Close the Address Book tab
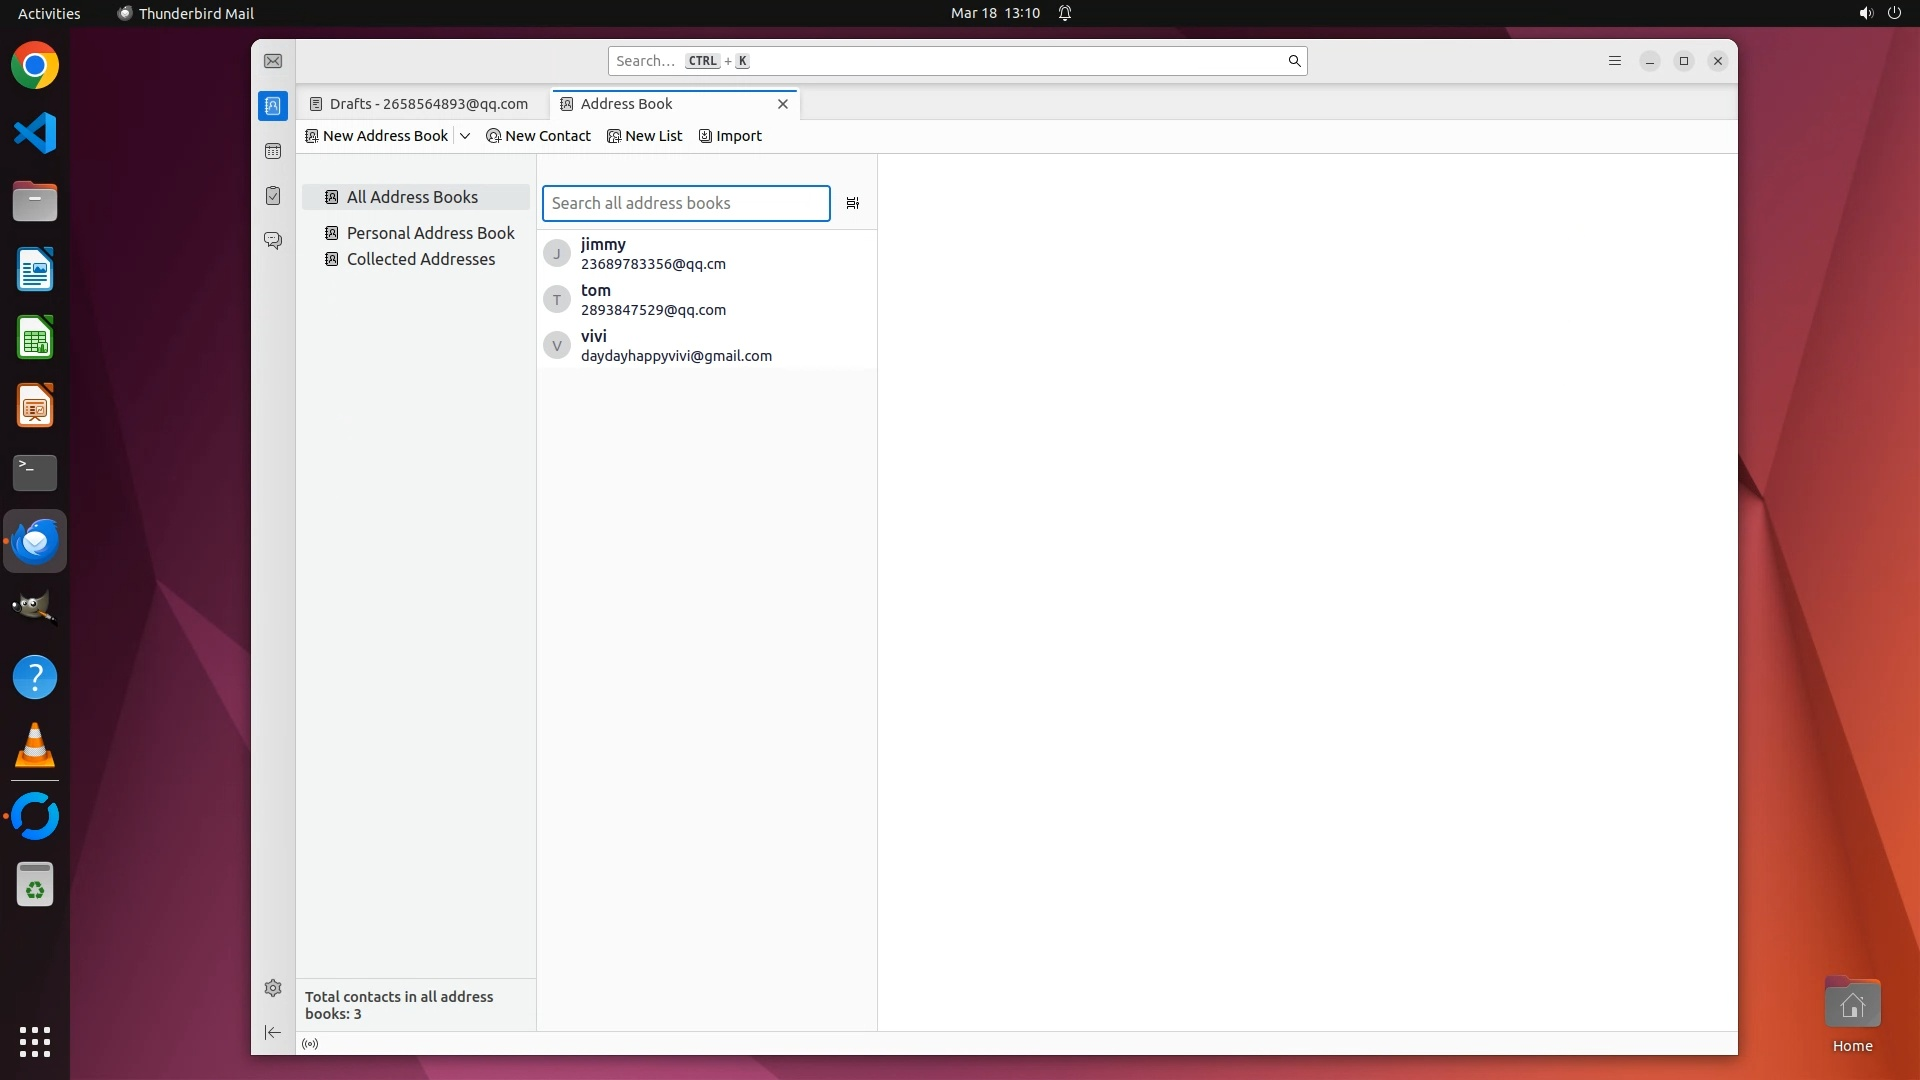The image size is (1920, 1080). 783,104
